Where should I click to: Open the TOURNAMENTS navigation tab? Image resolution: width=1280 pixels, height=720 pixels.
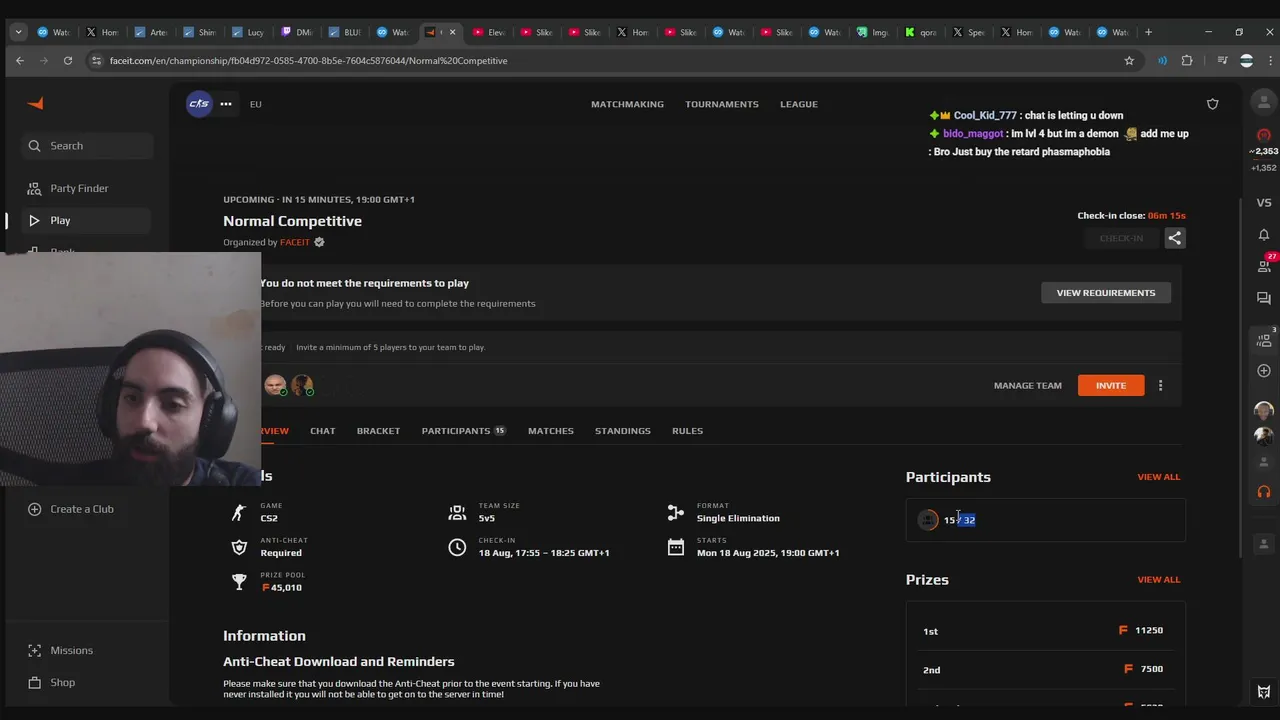pos(722,104)
